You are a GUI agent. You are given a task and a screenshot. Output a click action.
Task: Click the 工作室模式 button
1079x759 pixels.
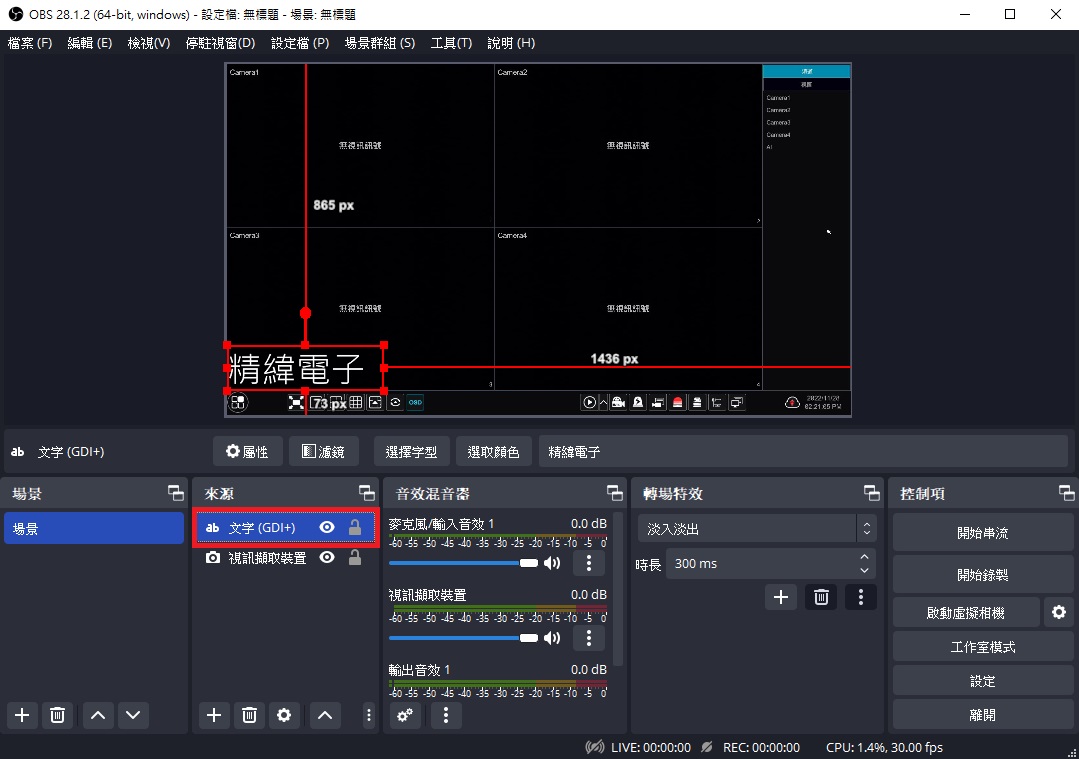pos(983,647)
